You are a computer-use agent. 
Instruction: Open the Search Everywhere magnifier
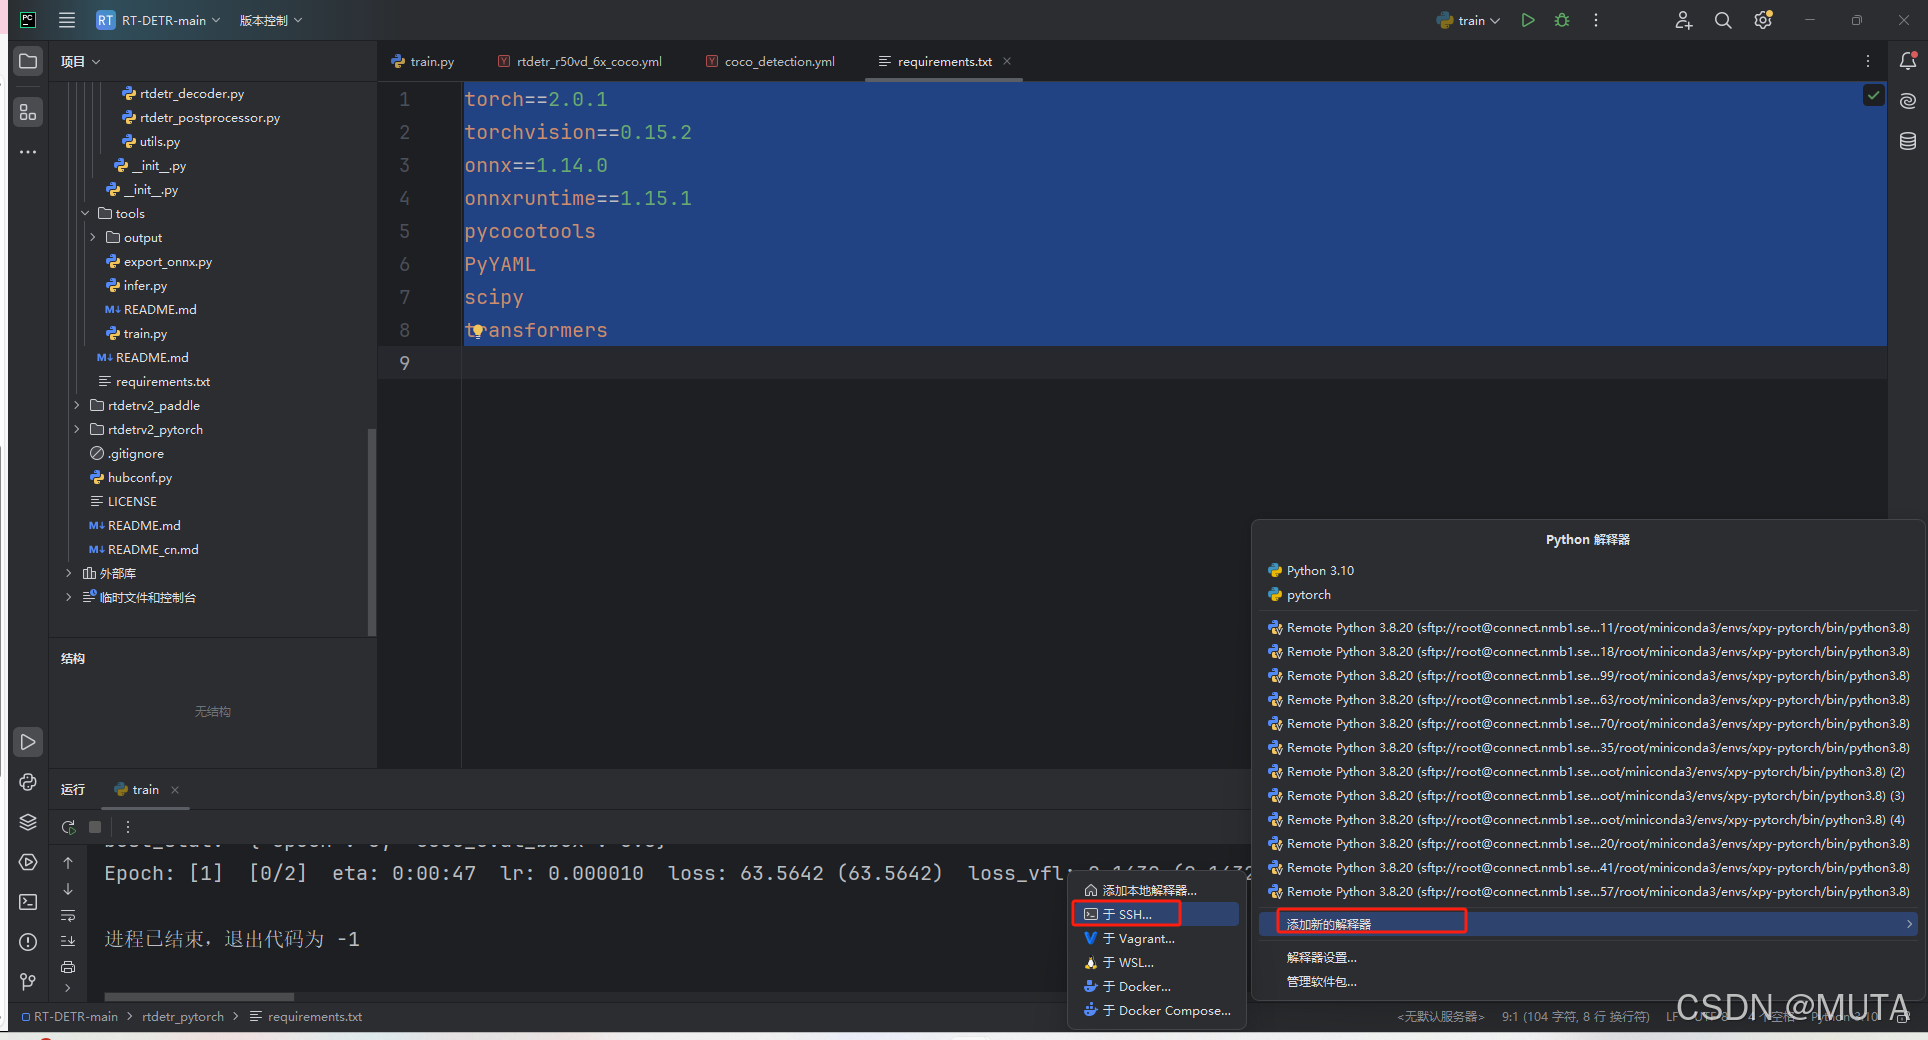pos(1722,20)
